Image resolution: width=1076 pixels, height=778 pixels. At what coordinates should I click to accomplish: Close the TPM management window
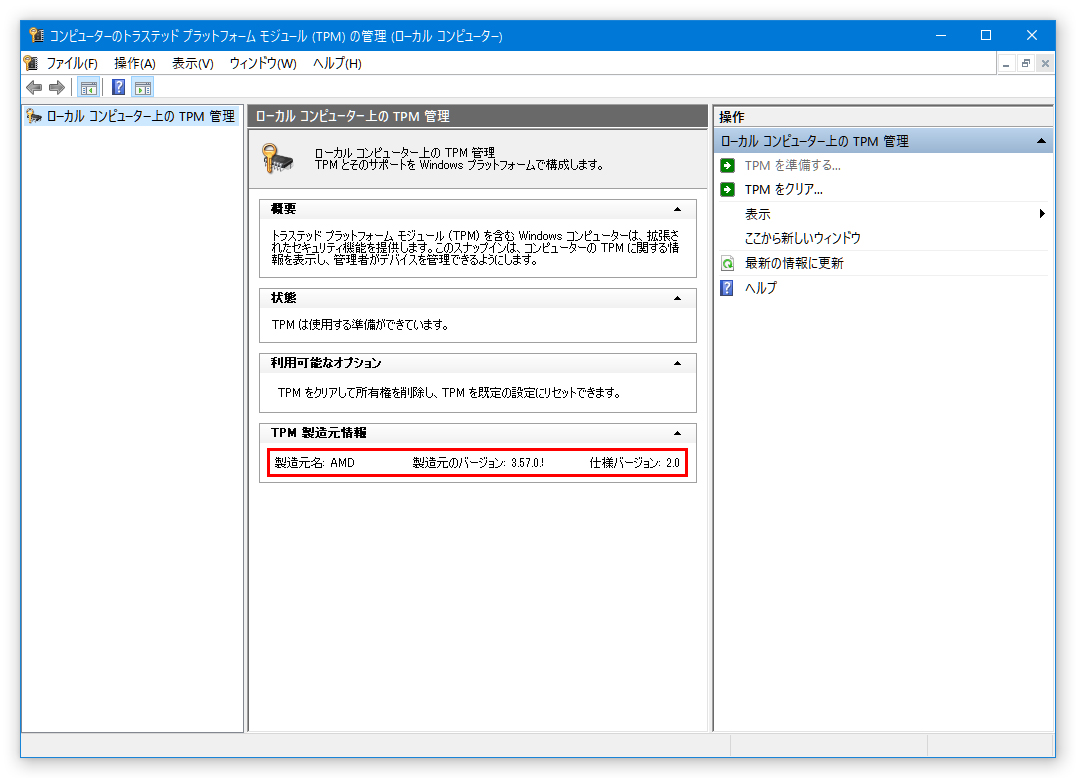coord(1031,35)
